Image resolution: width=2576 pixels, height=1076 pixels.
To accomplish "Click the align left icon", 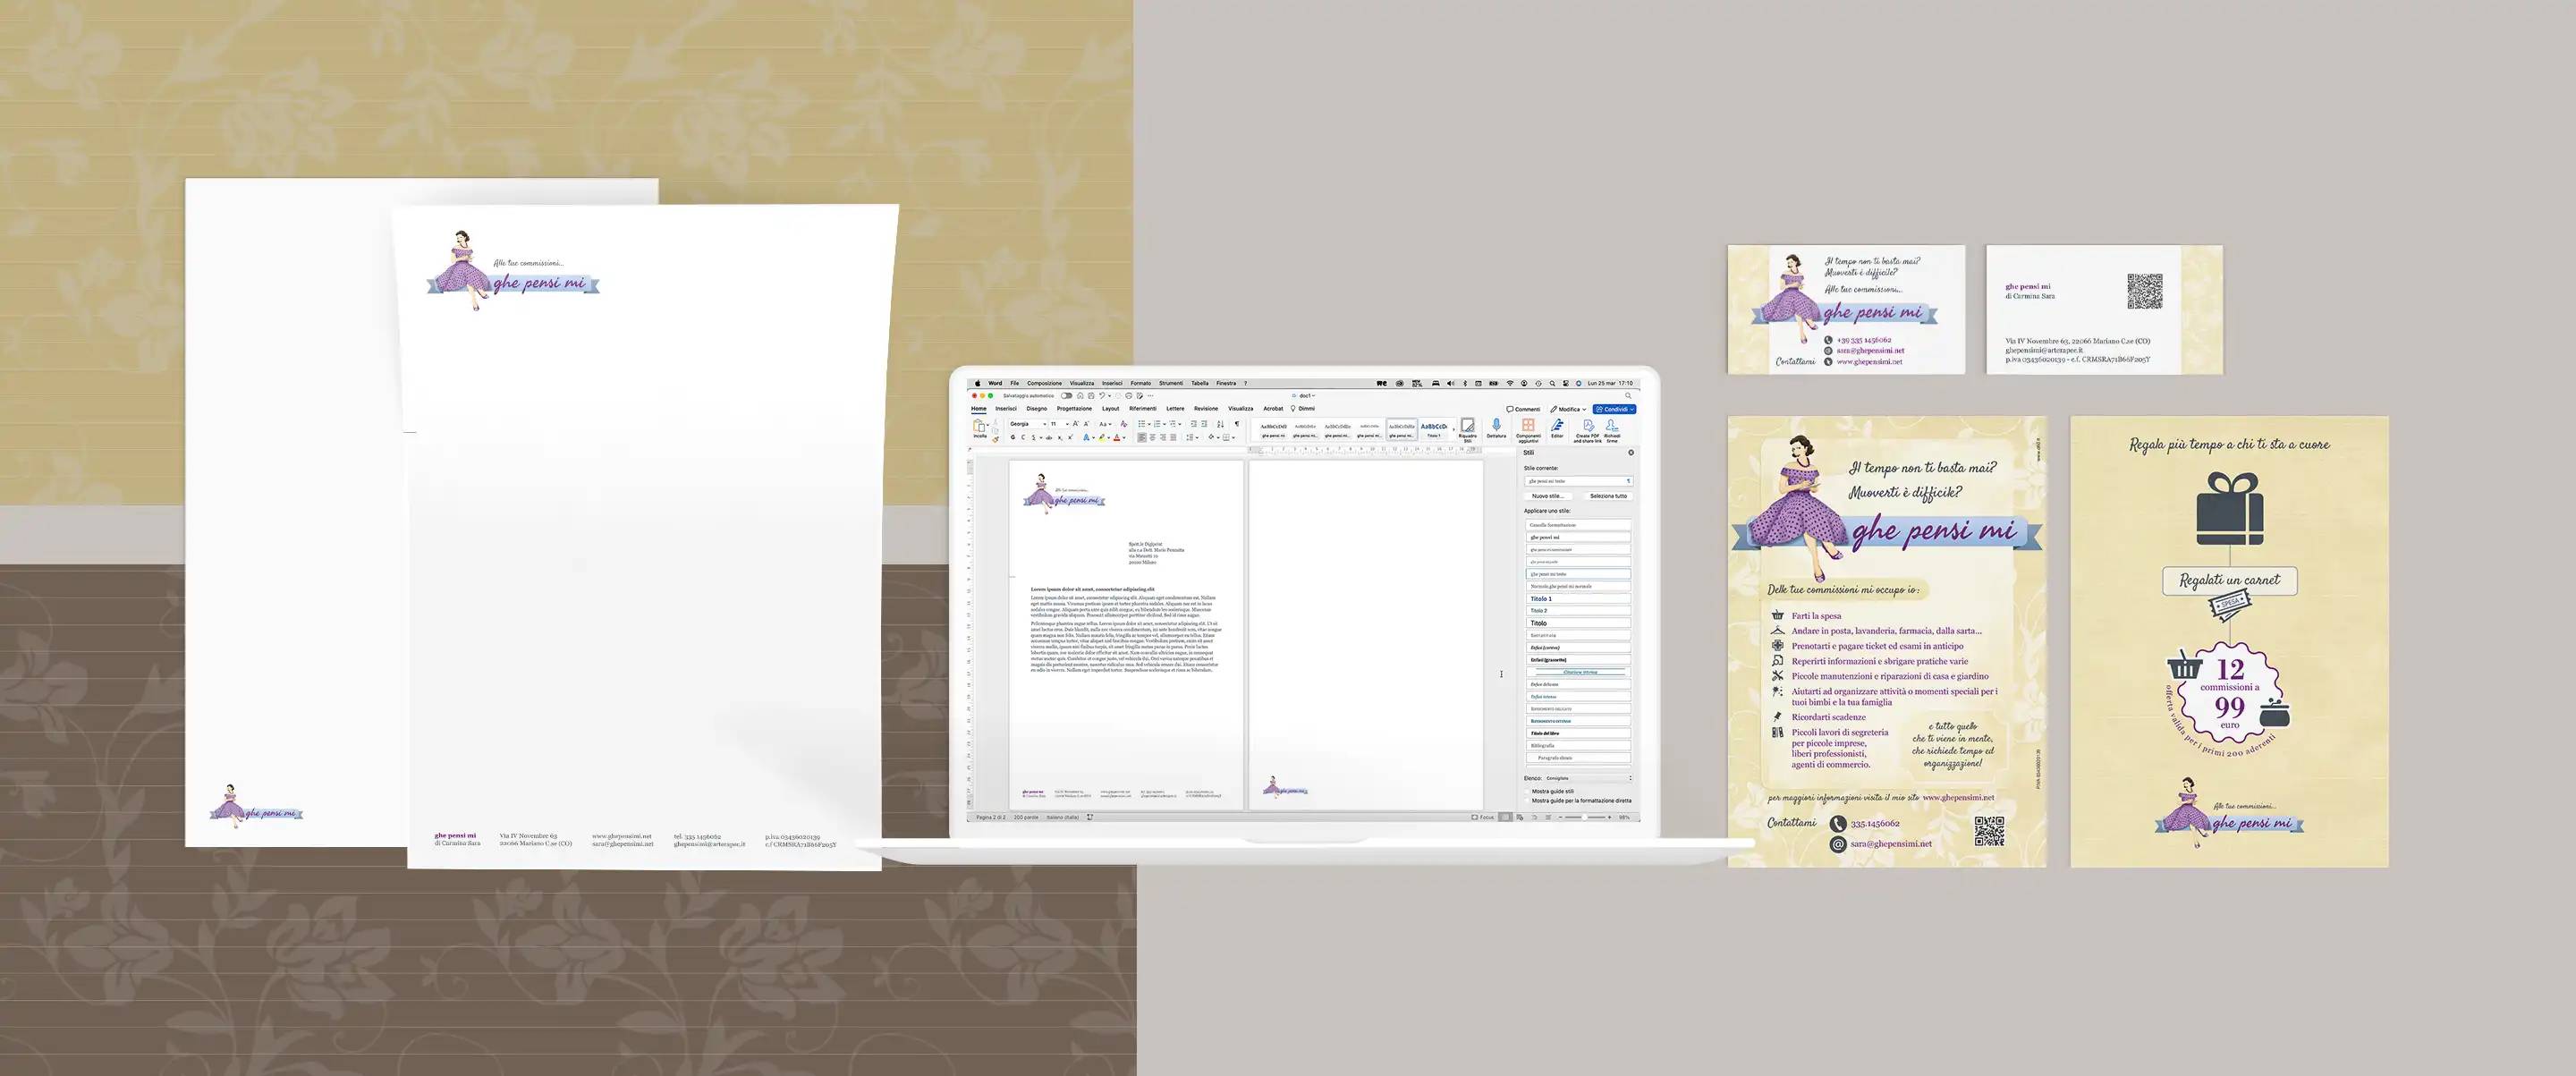I will pyautogui.click(x=1142, y=438).
